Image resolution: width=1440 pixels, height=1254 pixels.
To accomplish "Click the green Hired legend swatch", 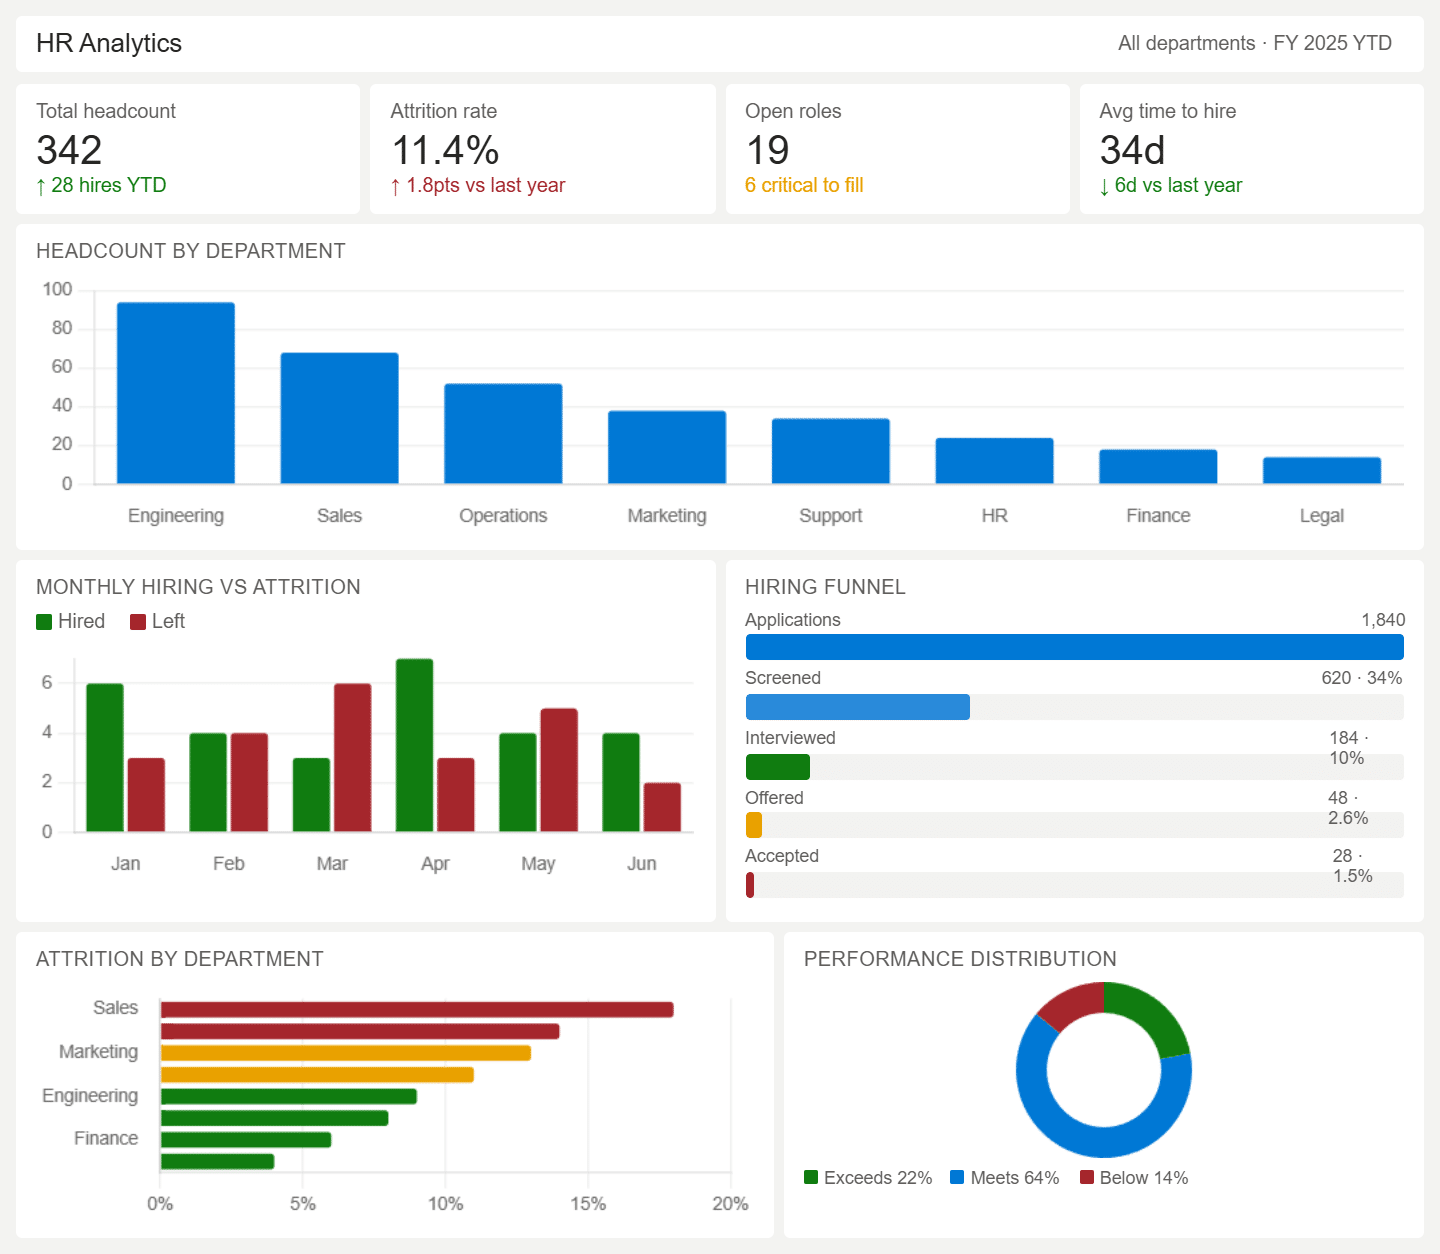I will [x=44, y=622].
